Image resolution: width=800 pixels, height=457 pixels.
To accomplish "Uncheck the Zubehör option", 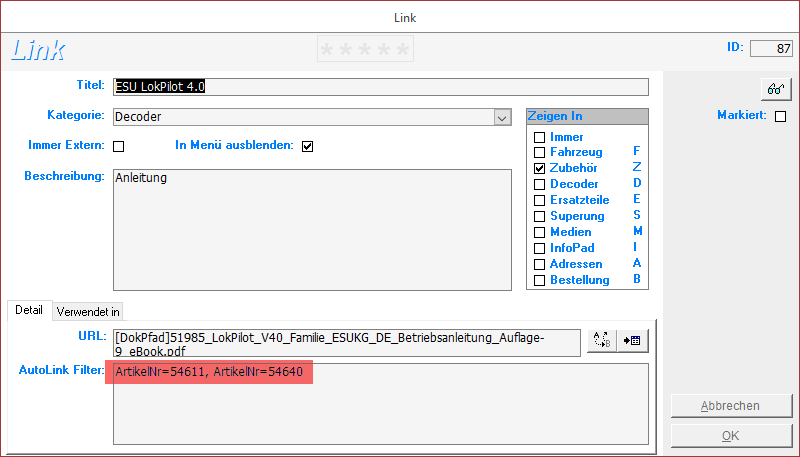I will click(x=539, y=168).
